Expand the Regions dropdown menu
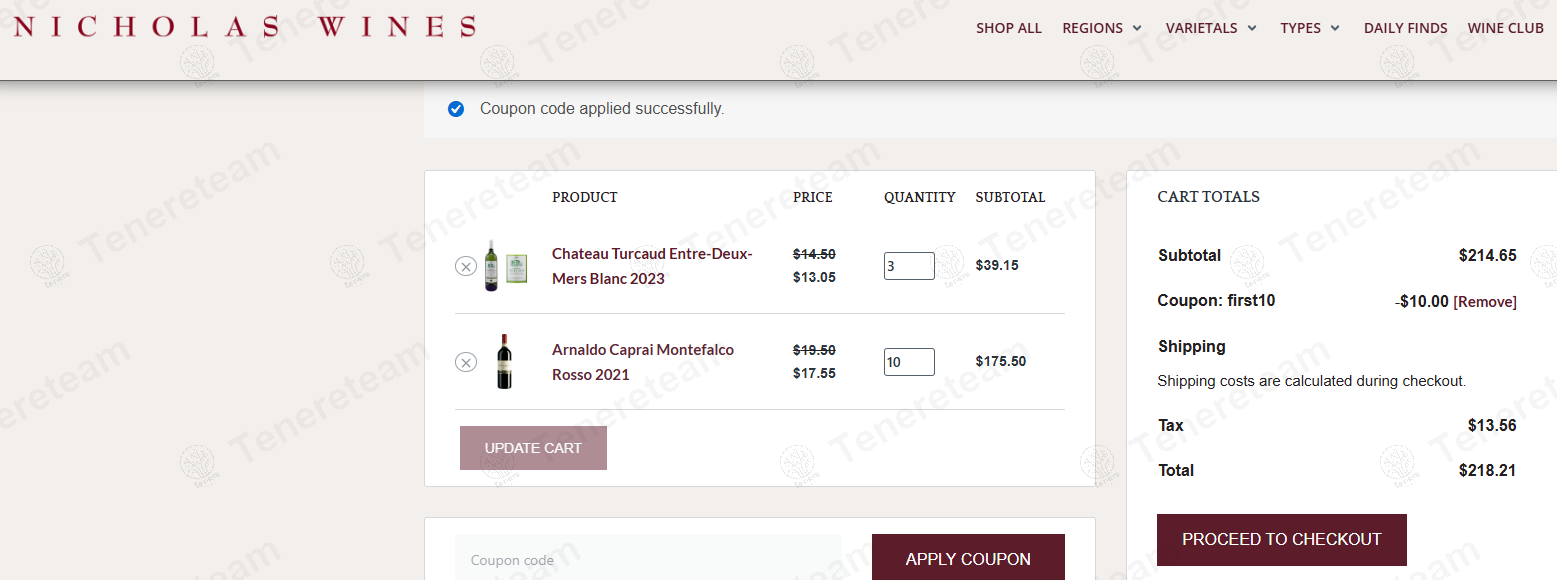Viewport: 1557px width, 580px height. (x=1102, y=28)
